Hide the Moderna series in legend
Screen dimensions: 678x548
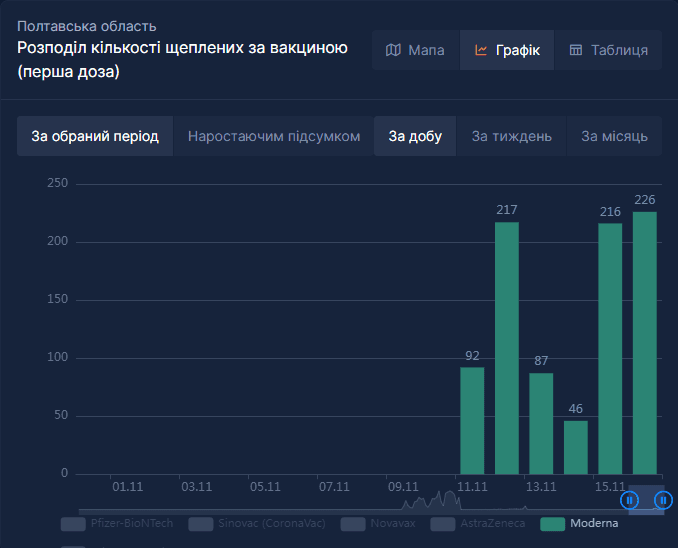coord(579,524)
